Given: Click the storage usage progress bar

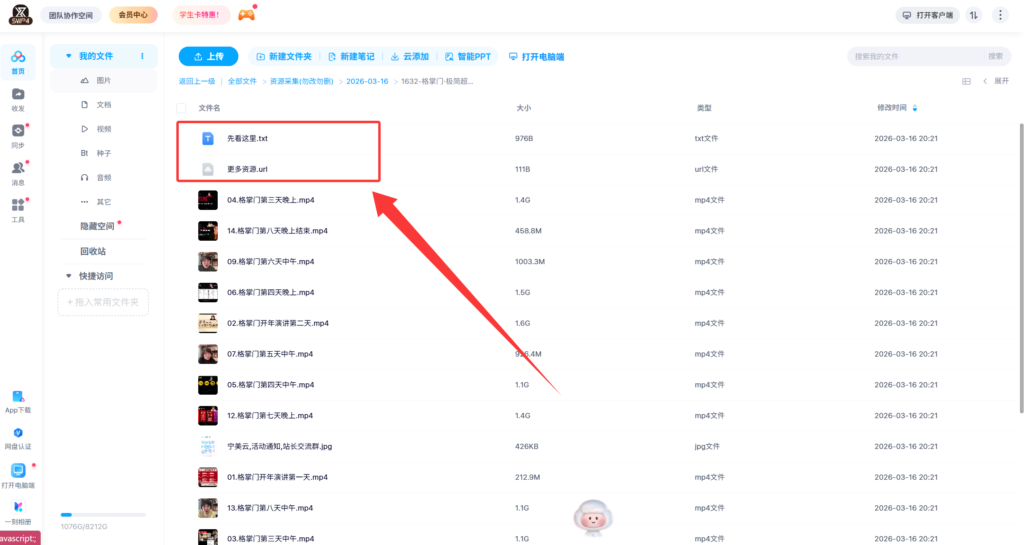Looking at the screenshot, I should (x=103, y=515).
